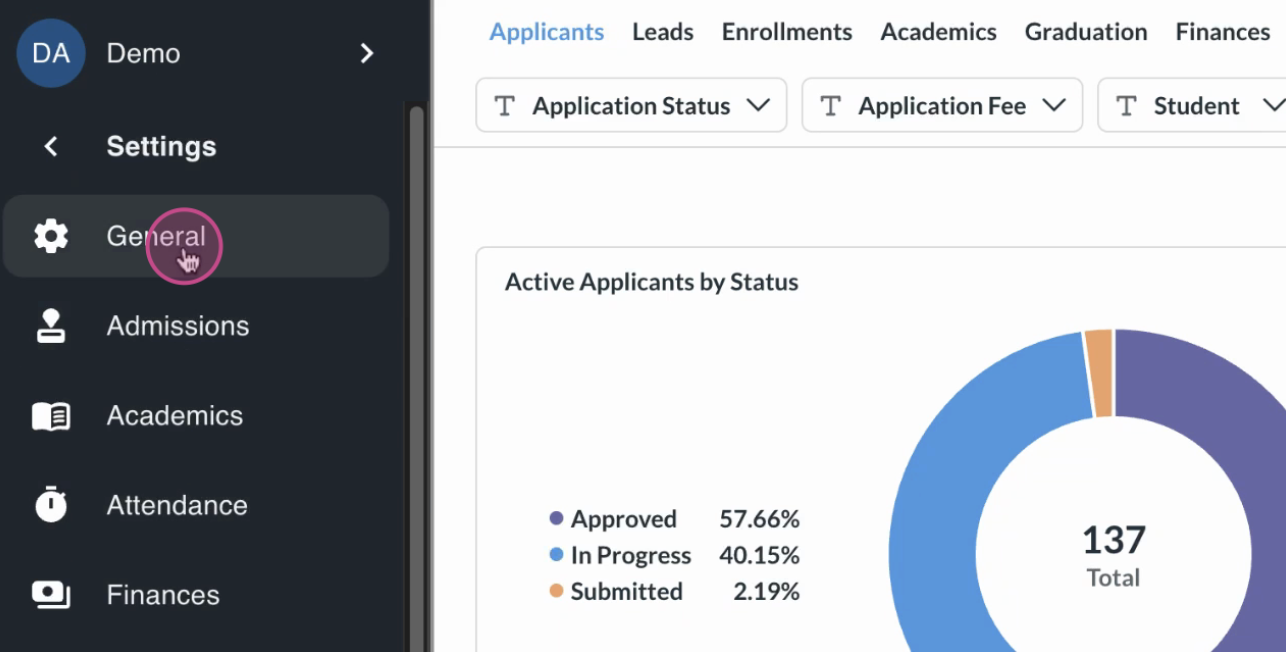Open Admissions in the settings sidebar
The image size is (1286, 652).
coord(196,326)
